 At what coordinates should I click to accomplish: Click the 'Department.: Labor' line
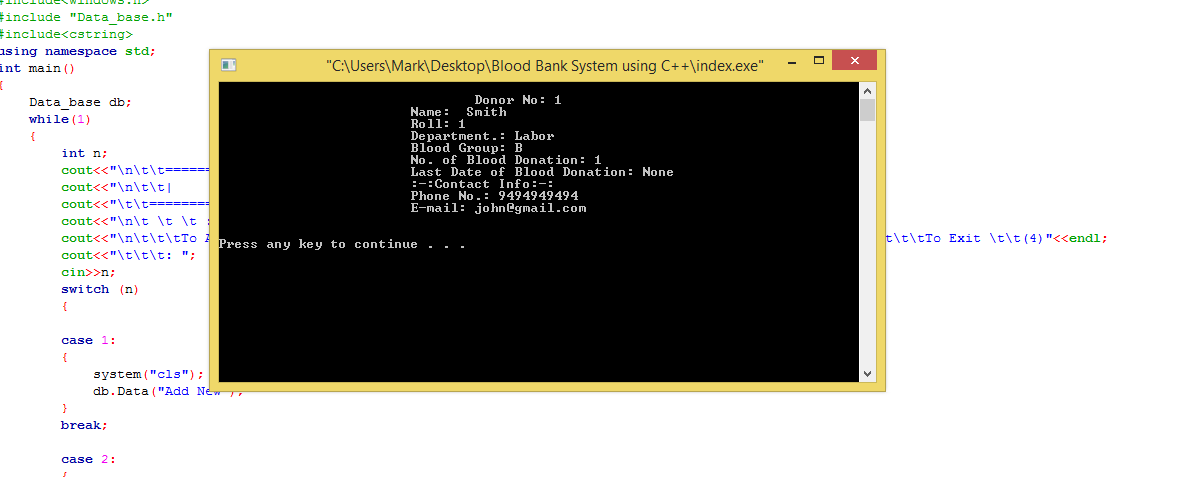coord(482,136)
